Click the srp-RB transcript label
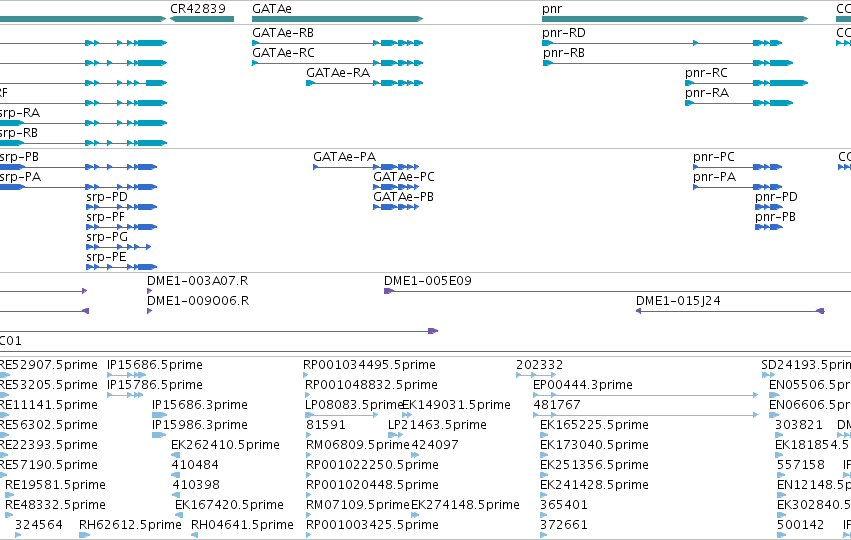 18,133
